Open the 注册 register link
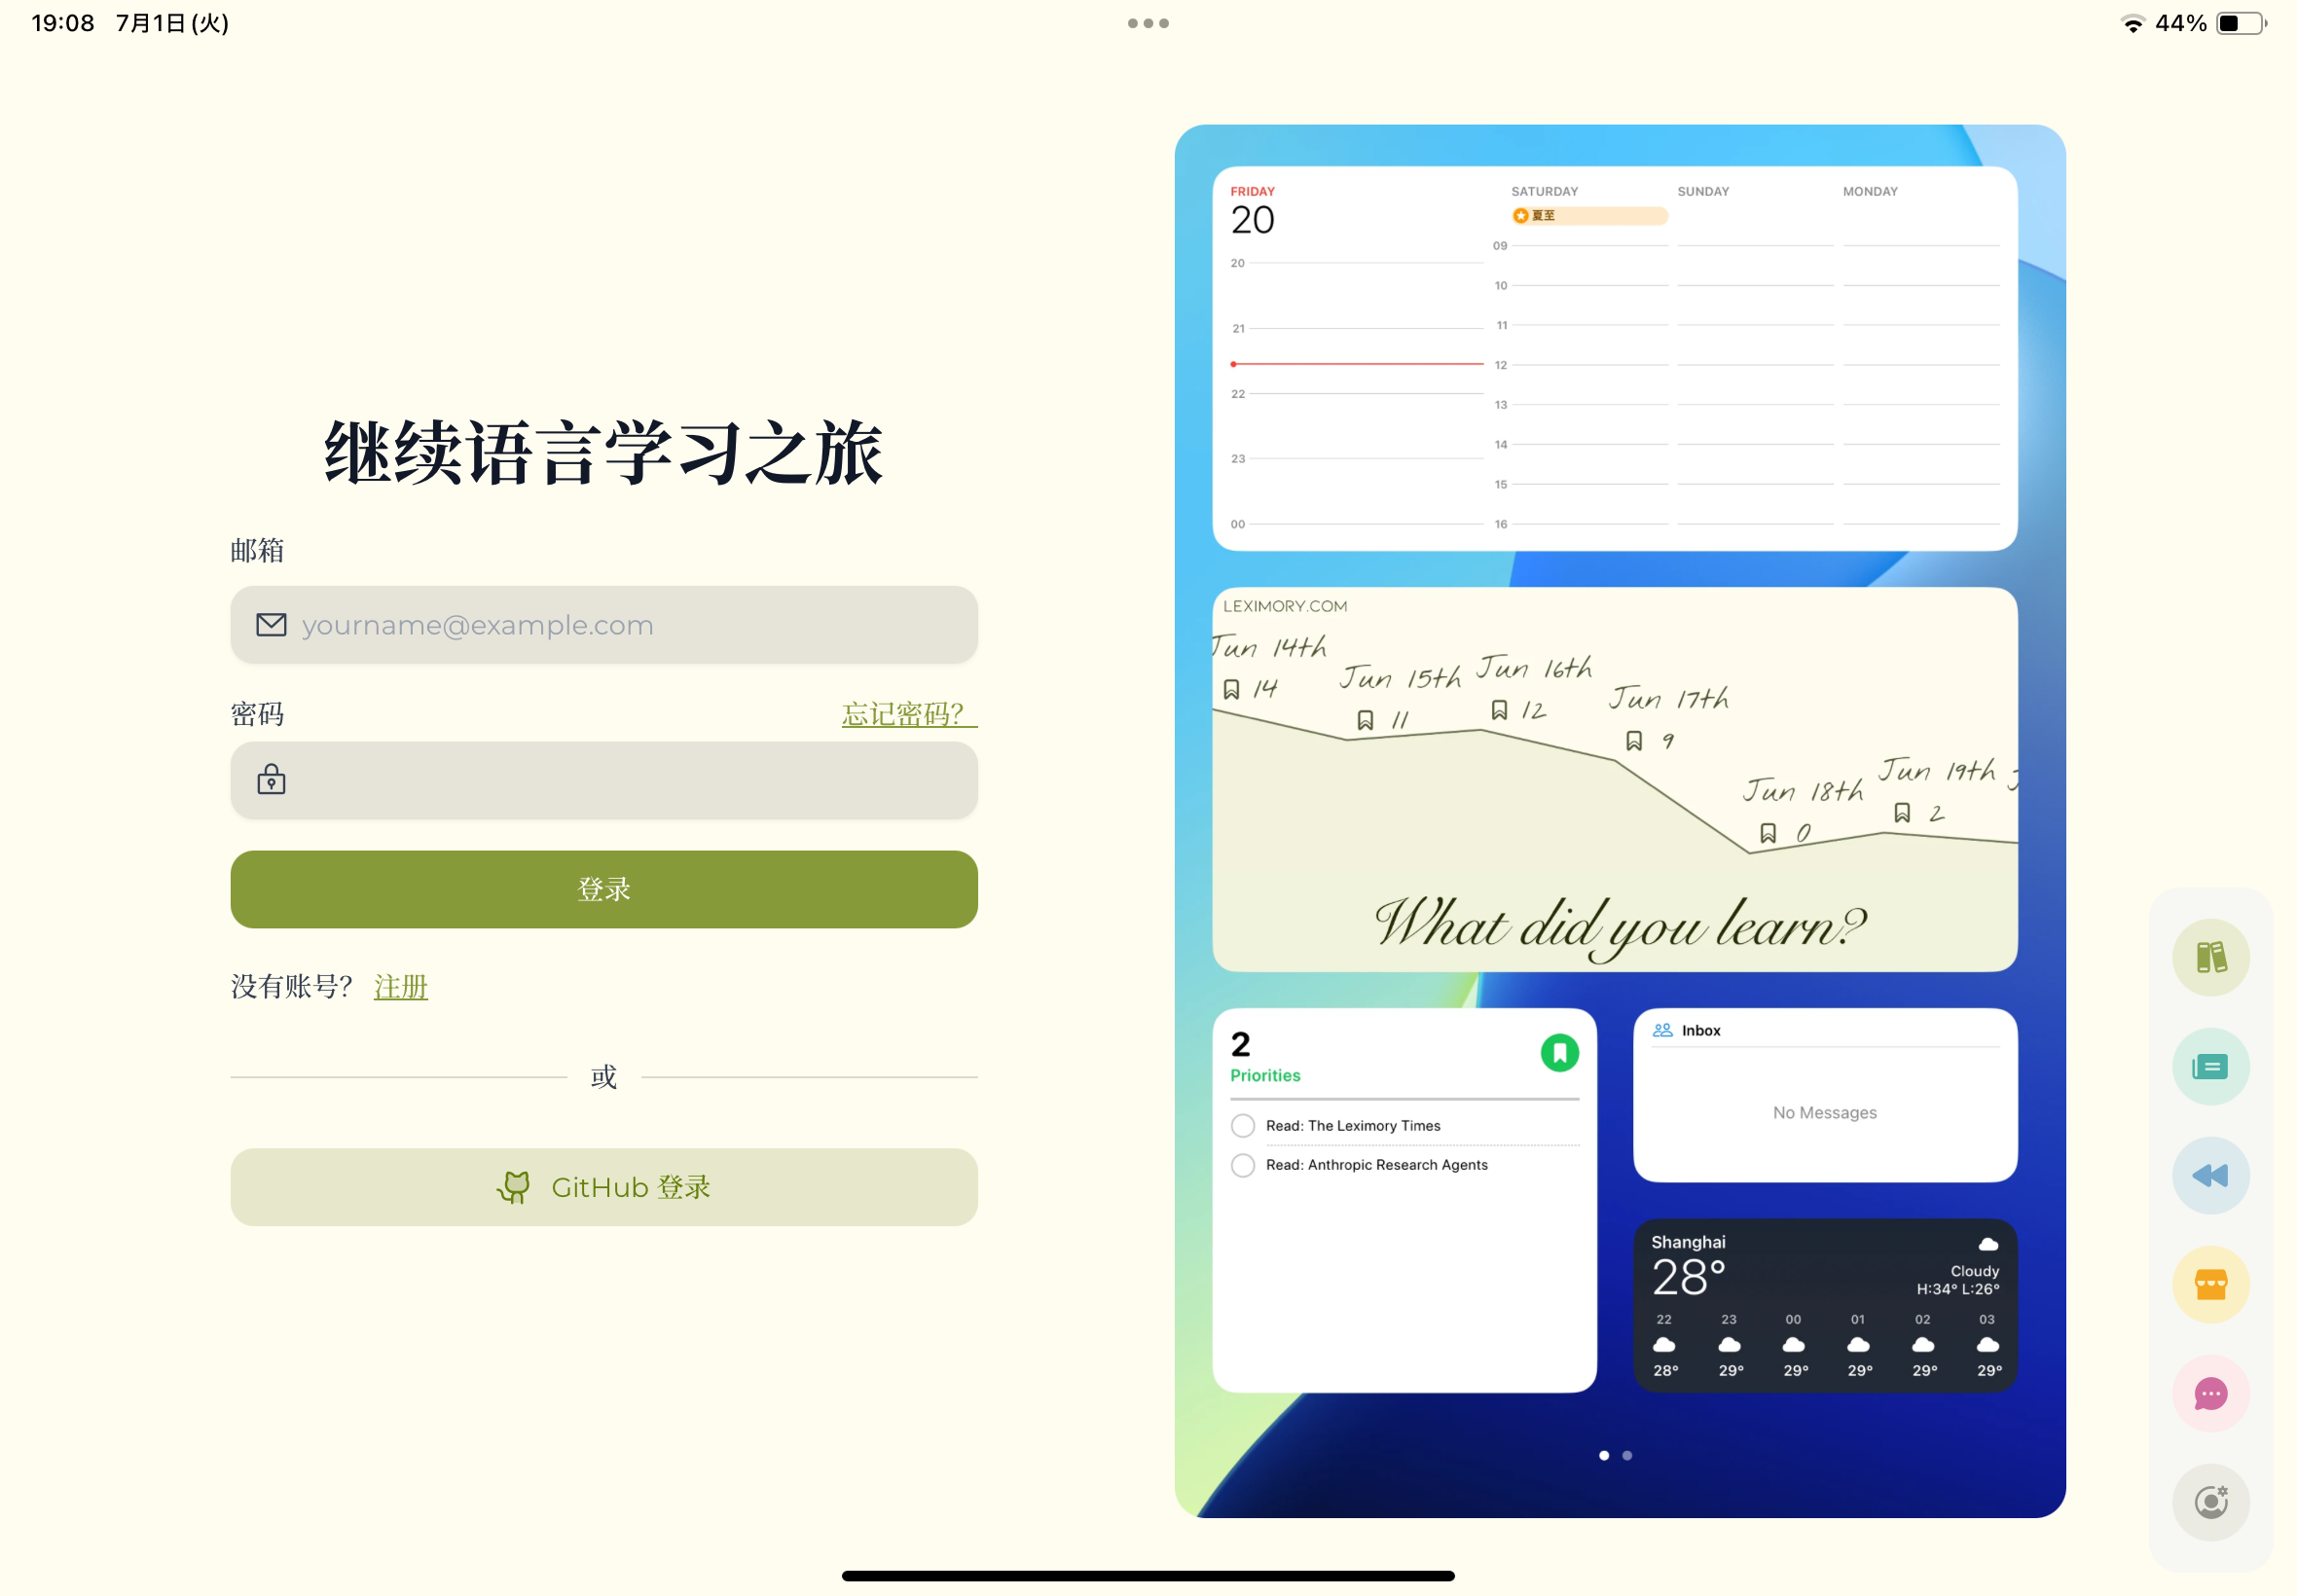This screenshot has height=1596, width=2297. [x=400, y=987]
